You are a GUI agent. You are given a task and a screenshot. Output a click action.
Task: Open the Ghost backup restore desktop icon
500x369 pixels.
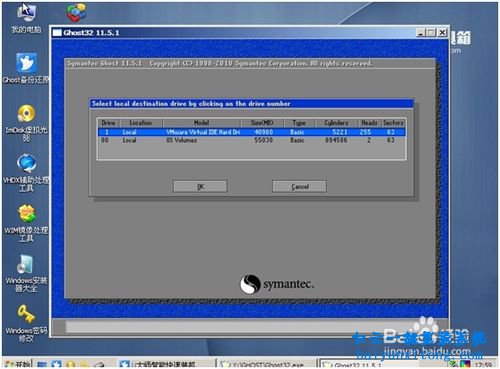point(26,68)
